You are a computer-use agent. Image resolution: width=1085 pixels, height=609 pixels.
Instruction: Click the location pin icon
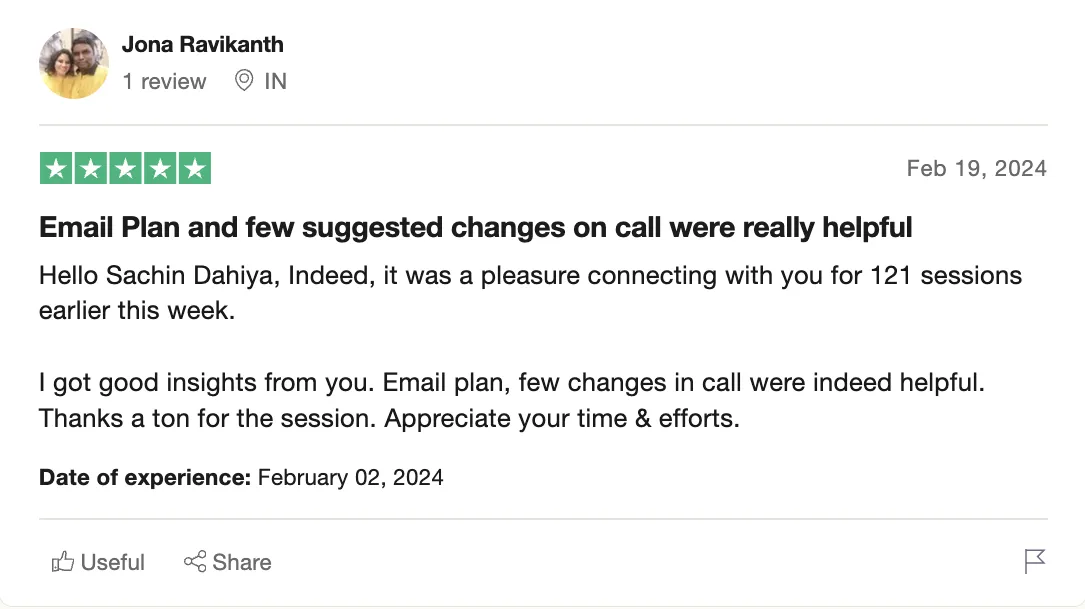click(243, 81)
